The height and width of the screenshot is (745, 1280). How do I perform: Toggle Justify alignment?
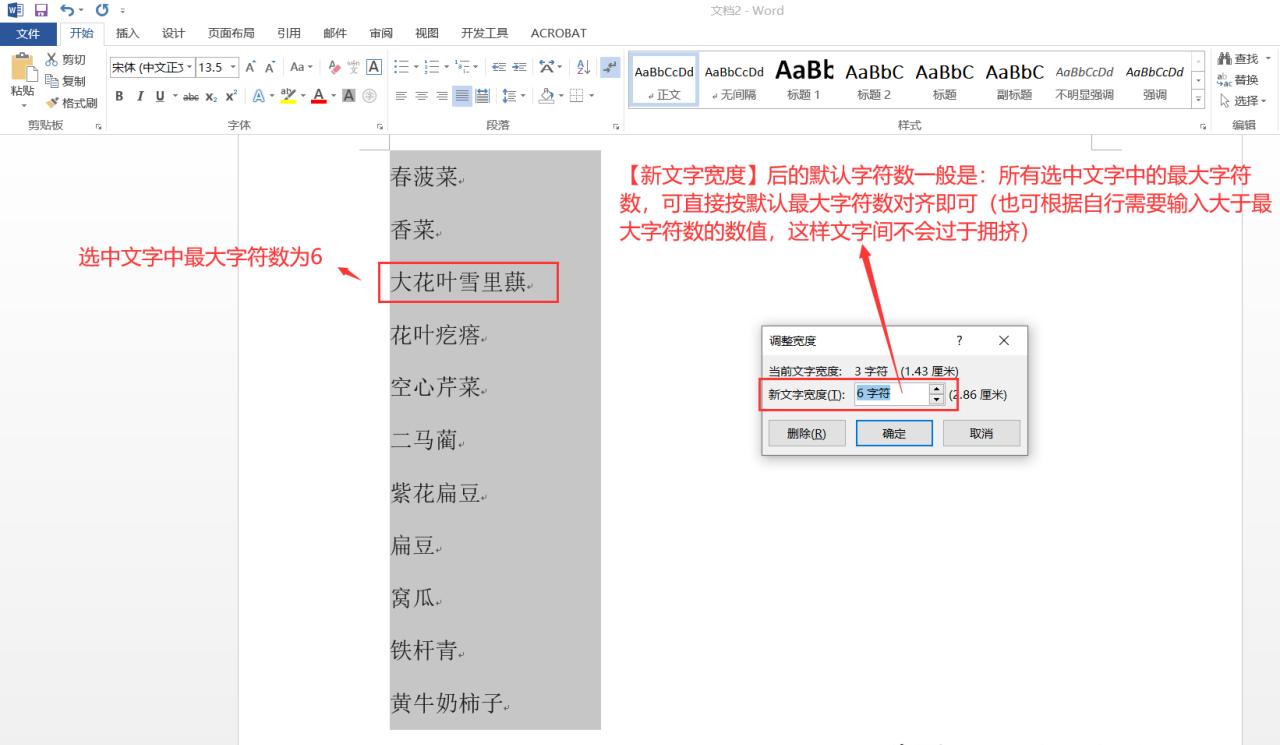point(461,96)
